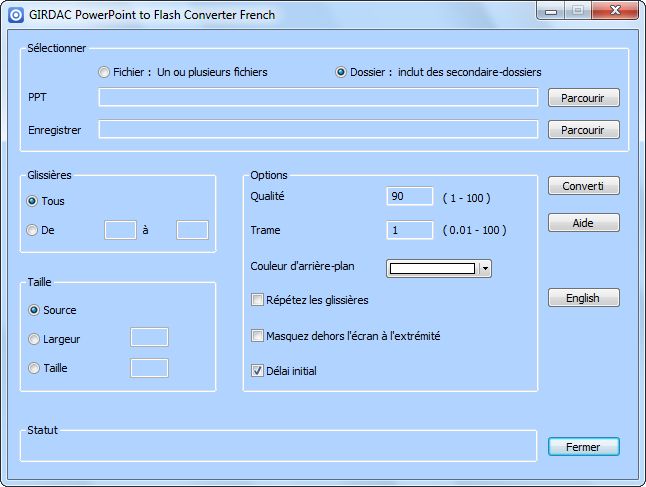Click the "Couleur d'arrière-plan" label
This screenshot has width=646, height=487.
click(x=302, y=266)
